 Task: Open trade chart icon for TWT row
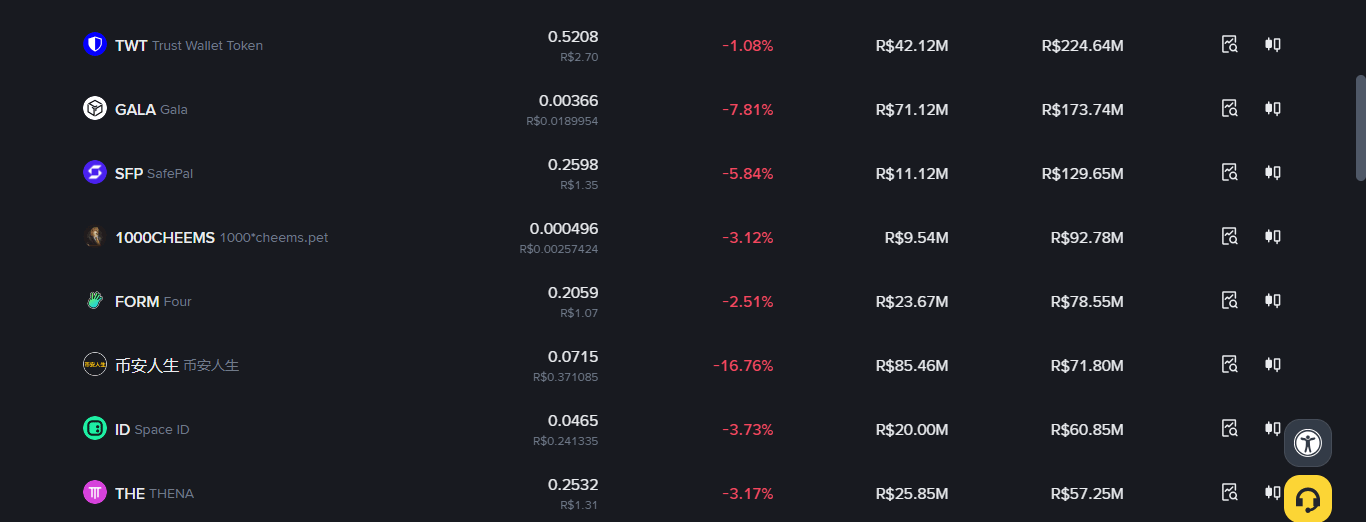(1272, 45)
